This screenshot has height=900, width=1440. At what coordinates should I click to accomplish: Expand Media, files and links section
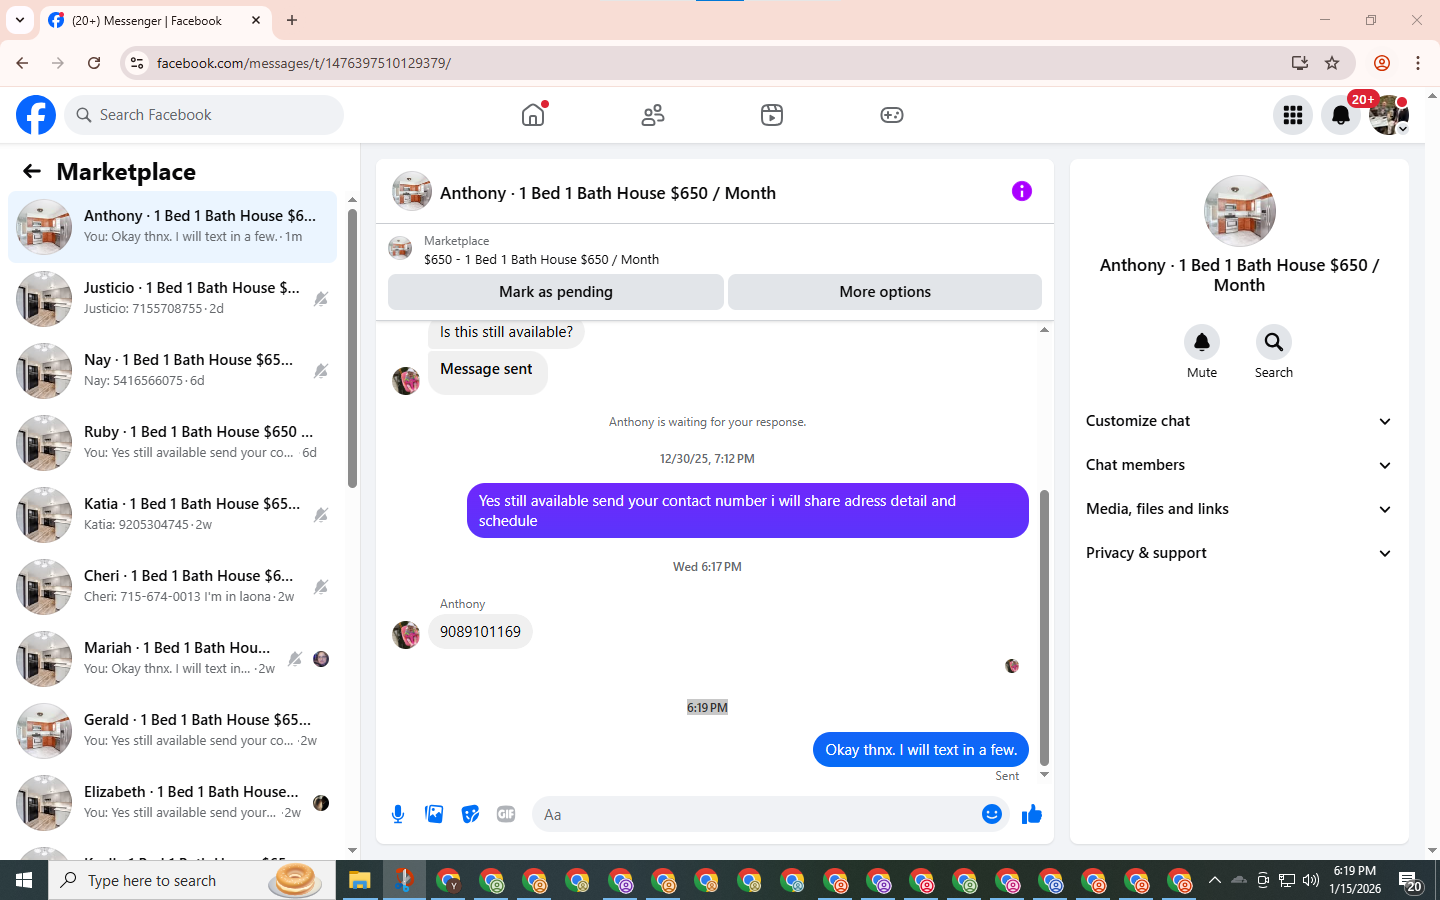click(x=1239, y=509)
